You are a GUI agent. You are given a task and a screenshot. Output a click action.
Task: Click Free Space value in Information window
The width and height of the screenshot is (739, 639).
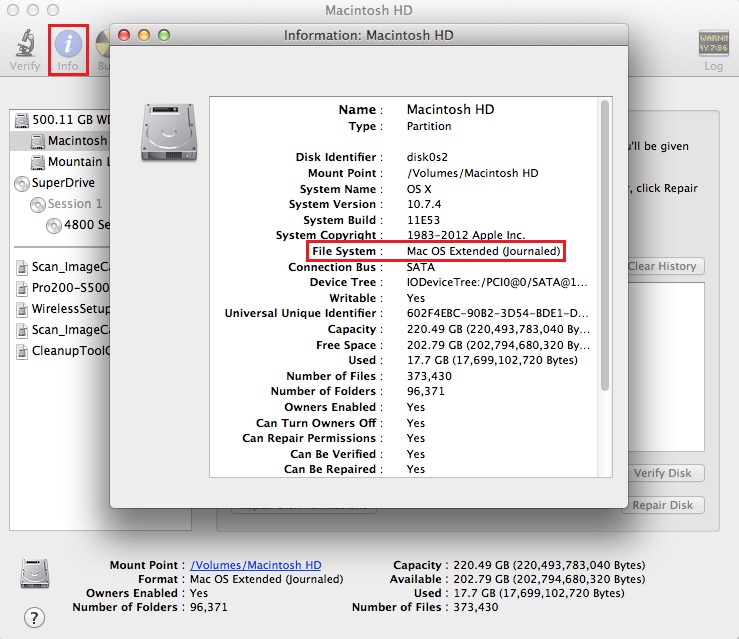498,345
